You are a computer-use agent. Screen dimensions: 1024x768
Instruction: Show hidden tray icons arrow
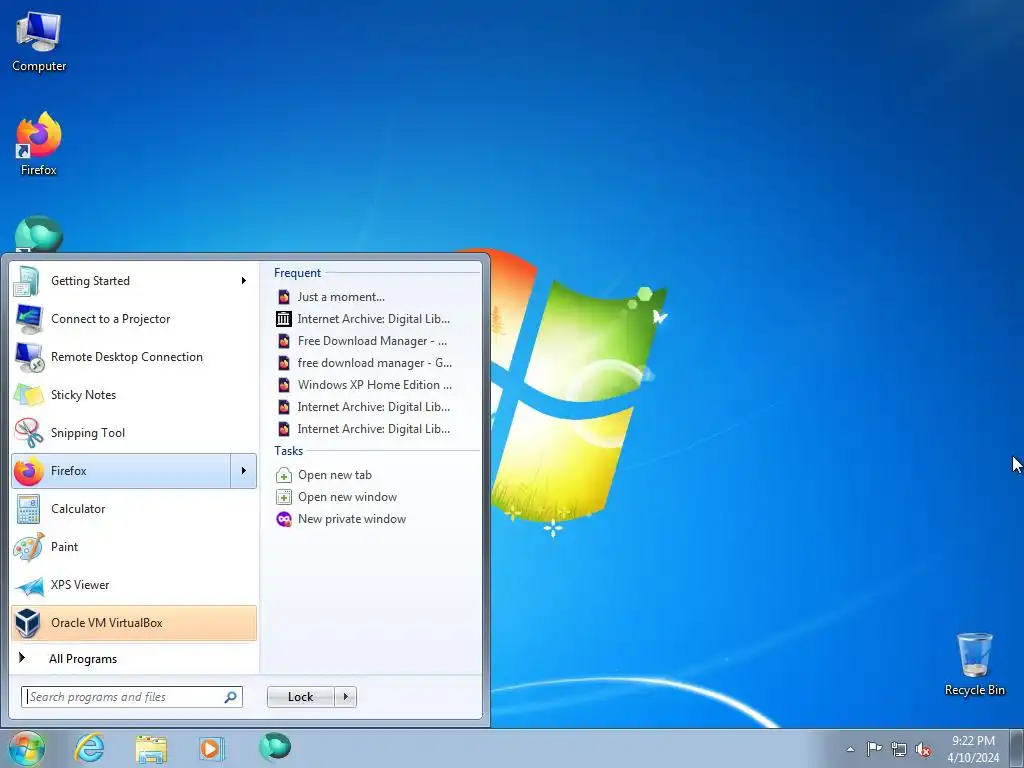pyautogui.click(x=850, y=749)
